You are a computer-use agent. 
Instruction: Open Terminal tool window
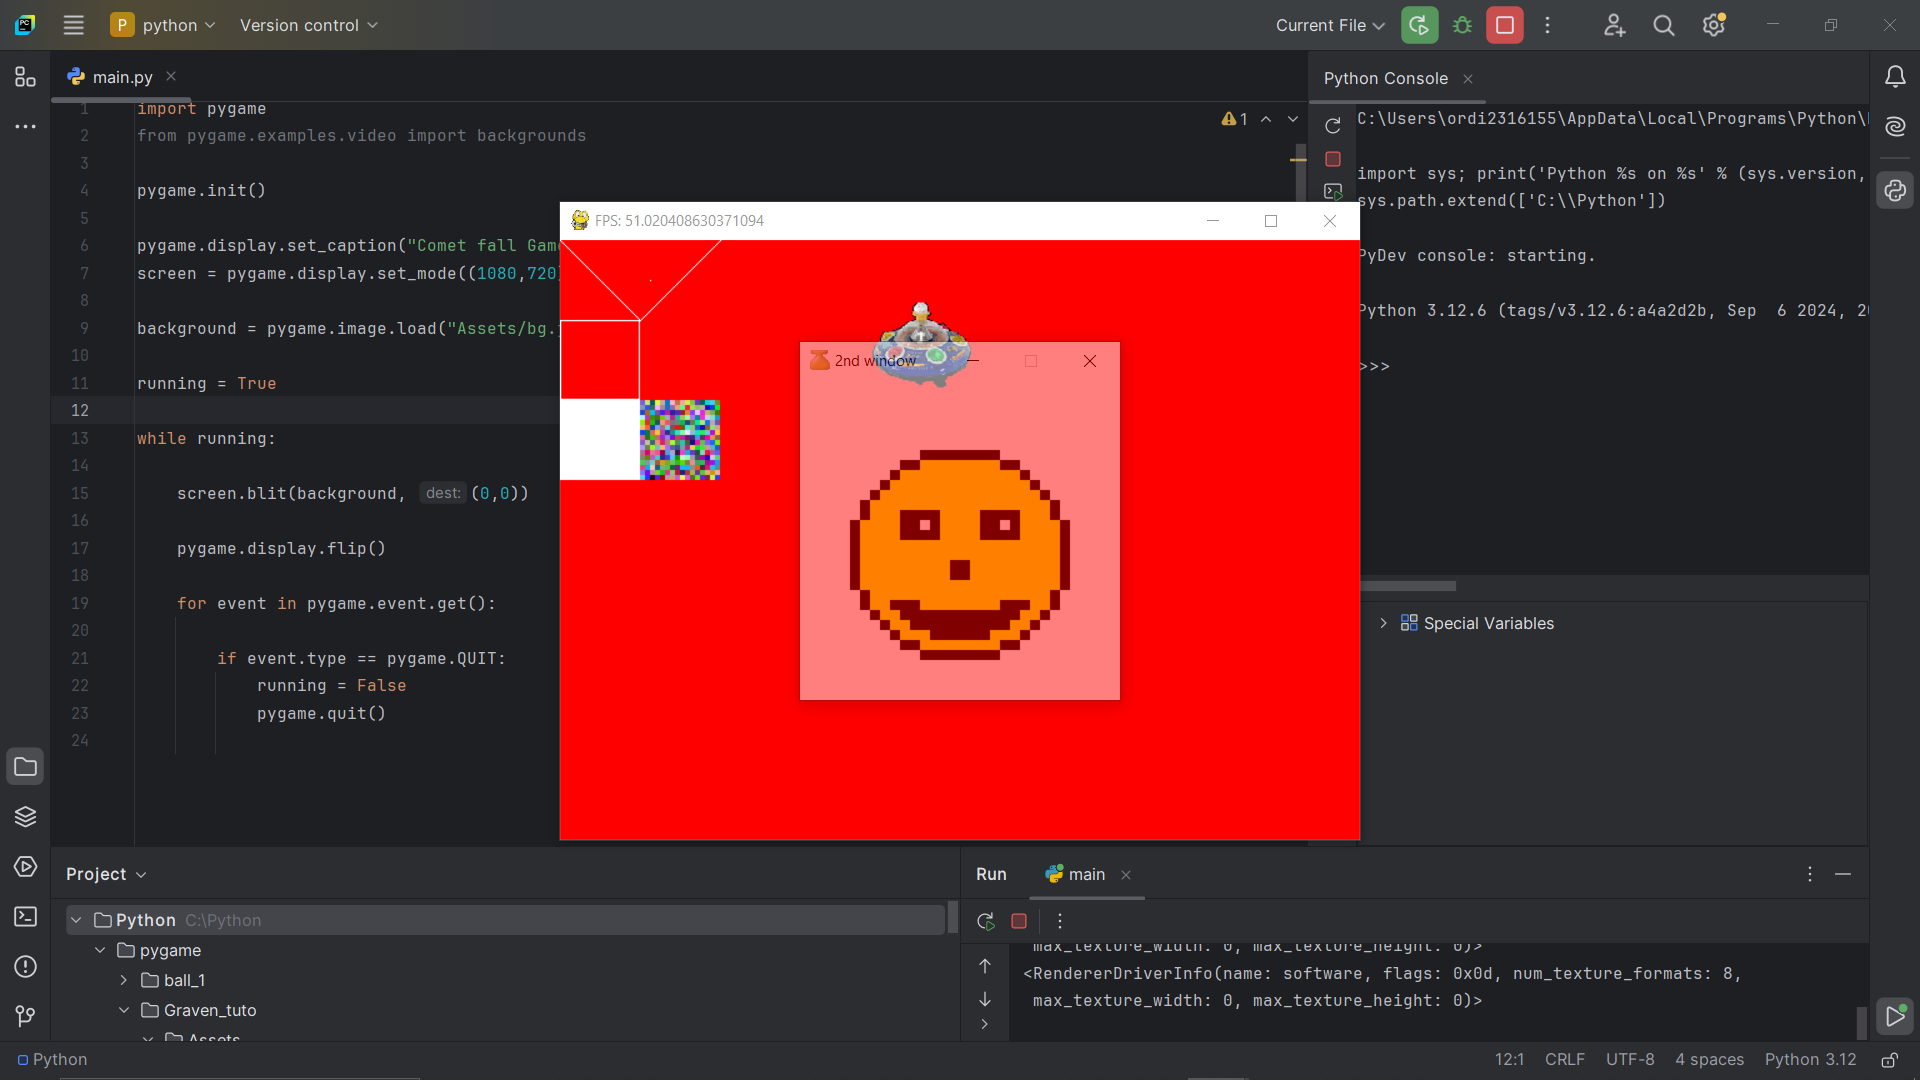[x=25, y=917]
